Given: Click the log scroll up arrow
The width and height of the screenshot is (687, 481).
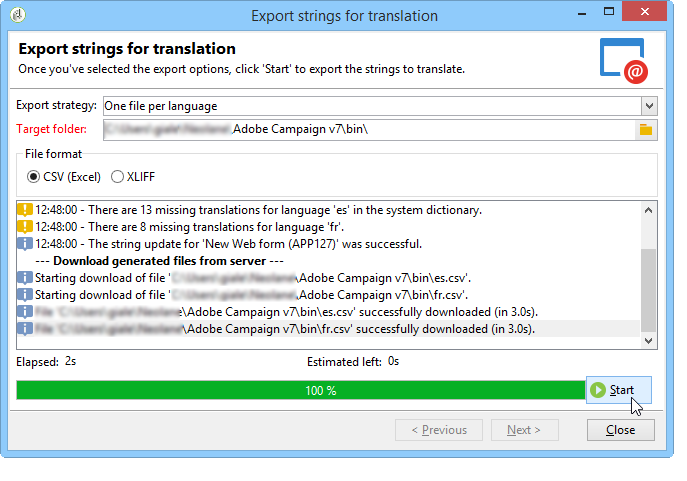Looking at the screenshot, I should point(649,210).
